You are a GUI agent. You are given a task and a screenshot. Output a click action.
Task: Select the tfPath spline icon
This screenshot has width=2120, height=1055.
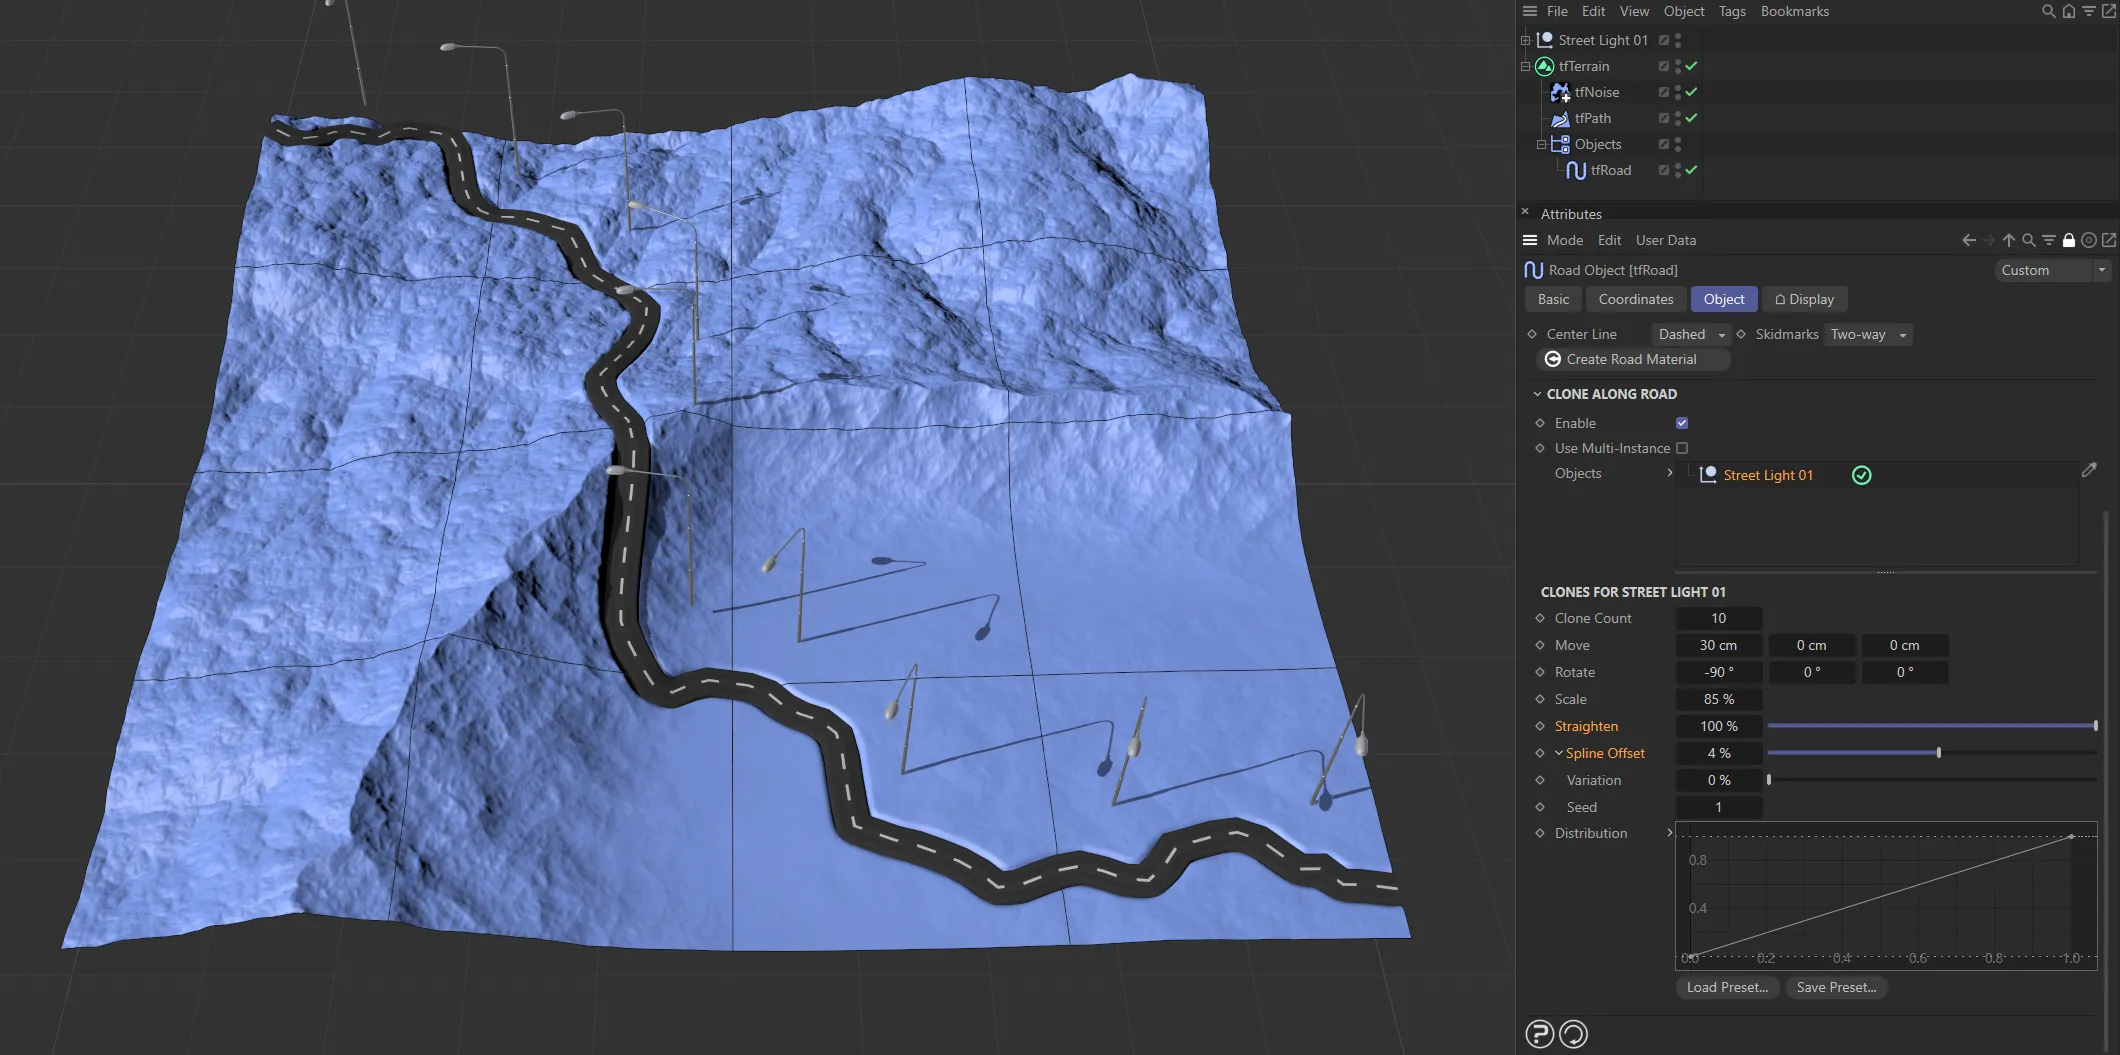pyautogui.click(x=1560, y=118)
